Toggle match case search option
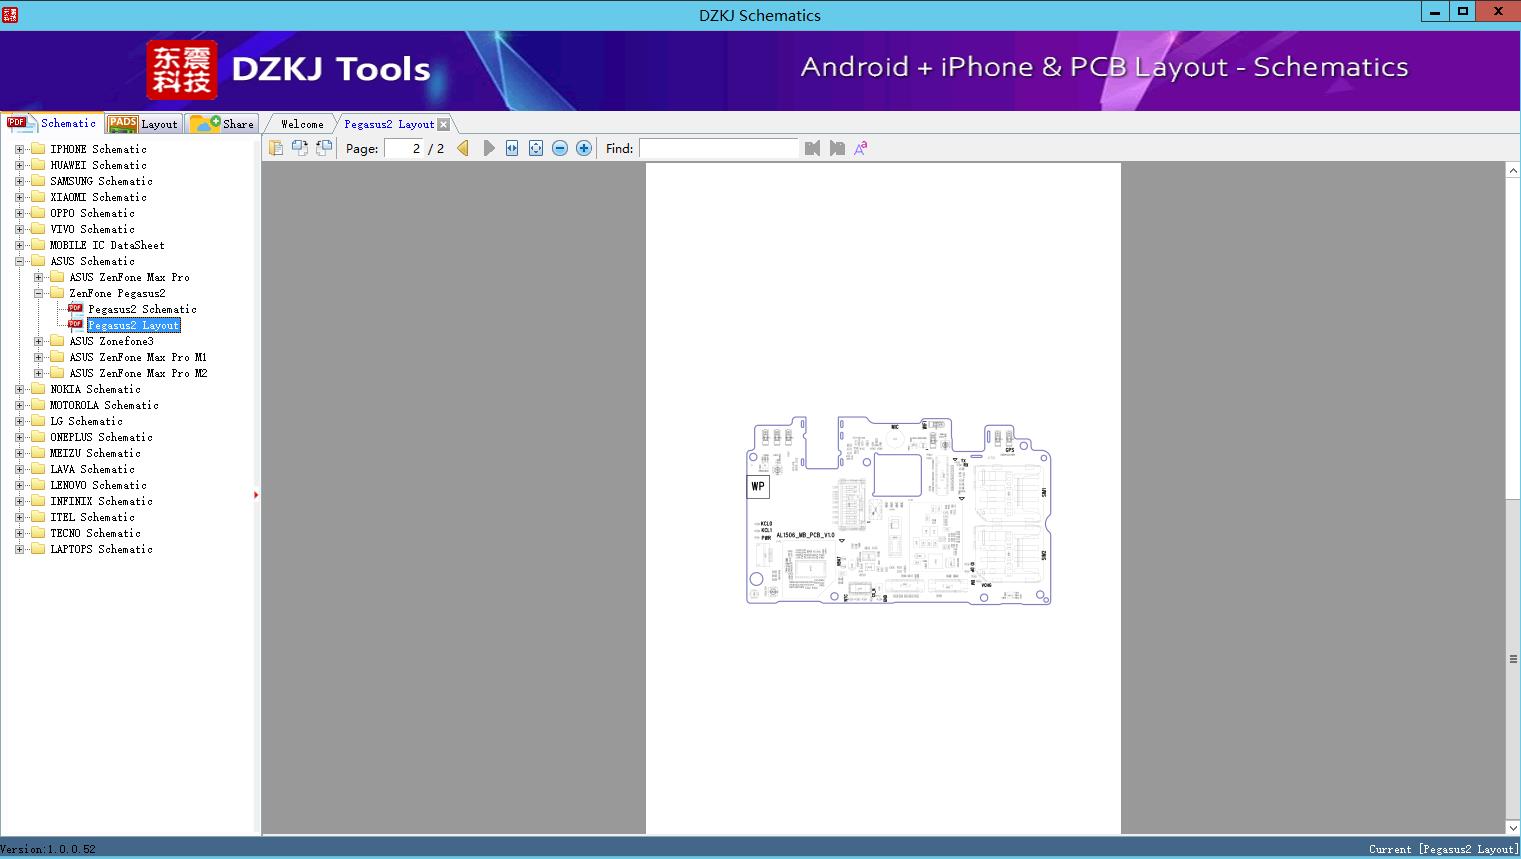Image resolution: width=1521 pixels, height=859 pixels. (860, 148)
